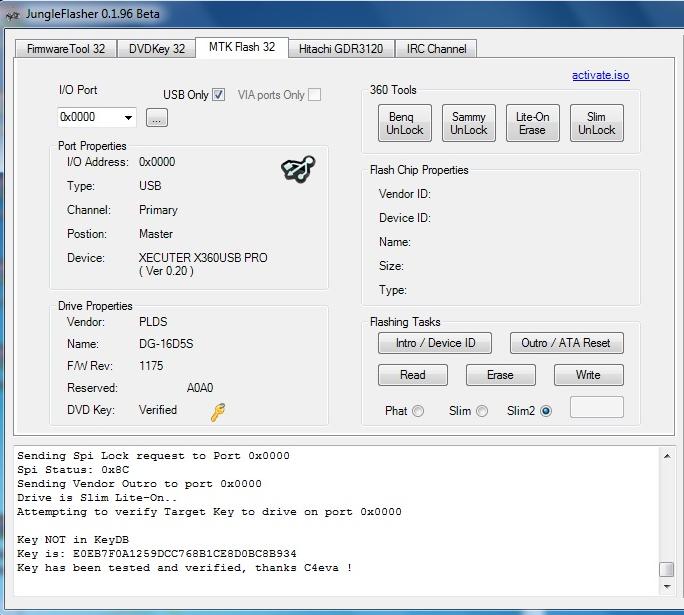Click the 'Attempting to verify Target Key' log line
The image size is (684, 615).
209,512
